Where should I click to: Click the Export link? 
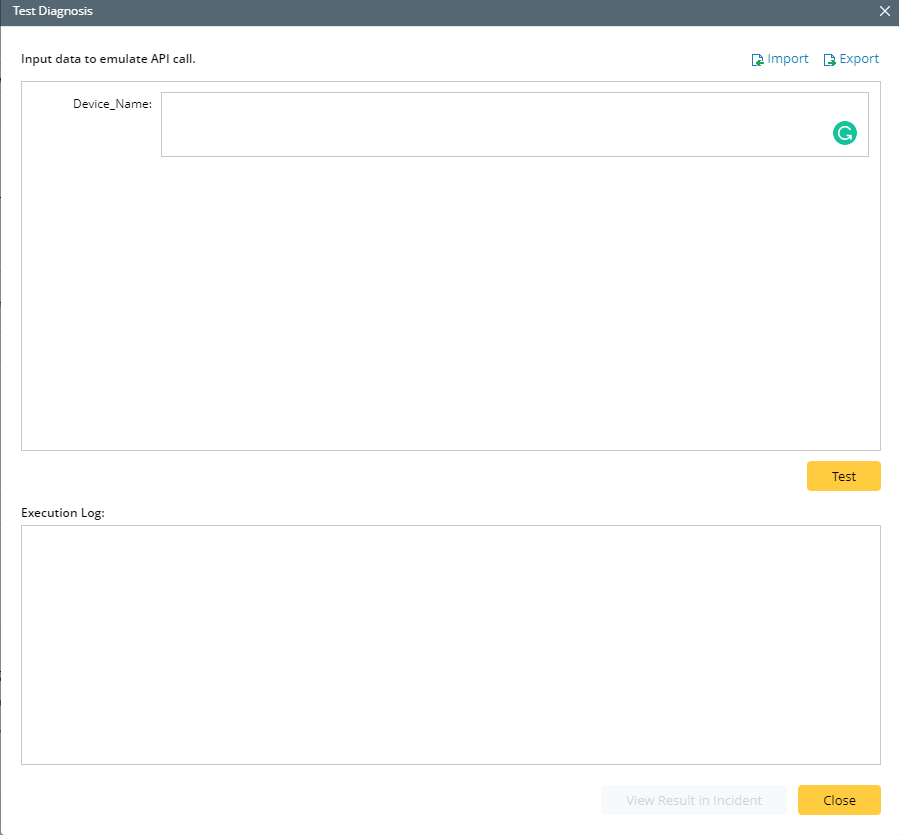(859, 59)
